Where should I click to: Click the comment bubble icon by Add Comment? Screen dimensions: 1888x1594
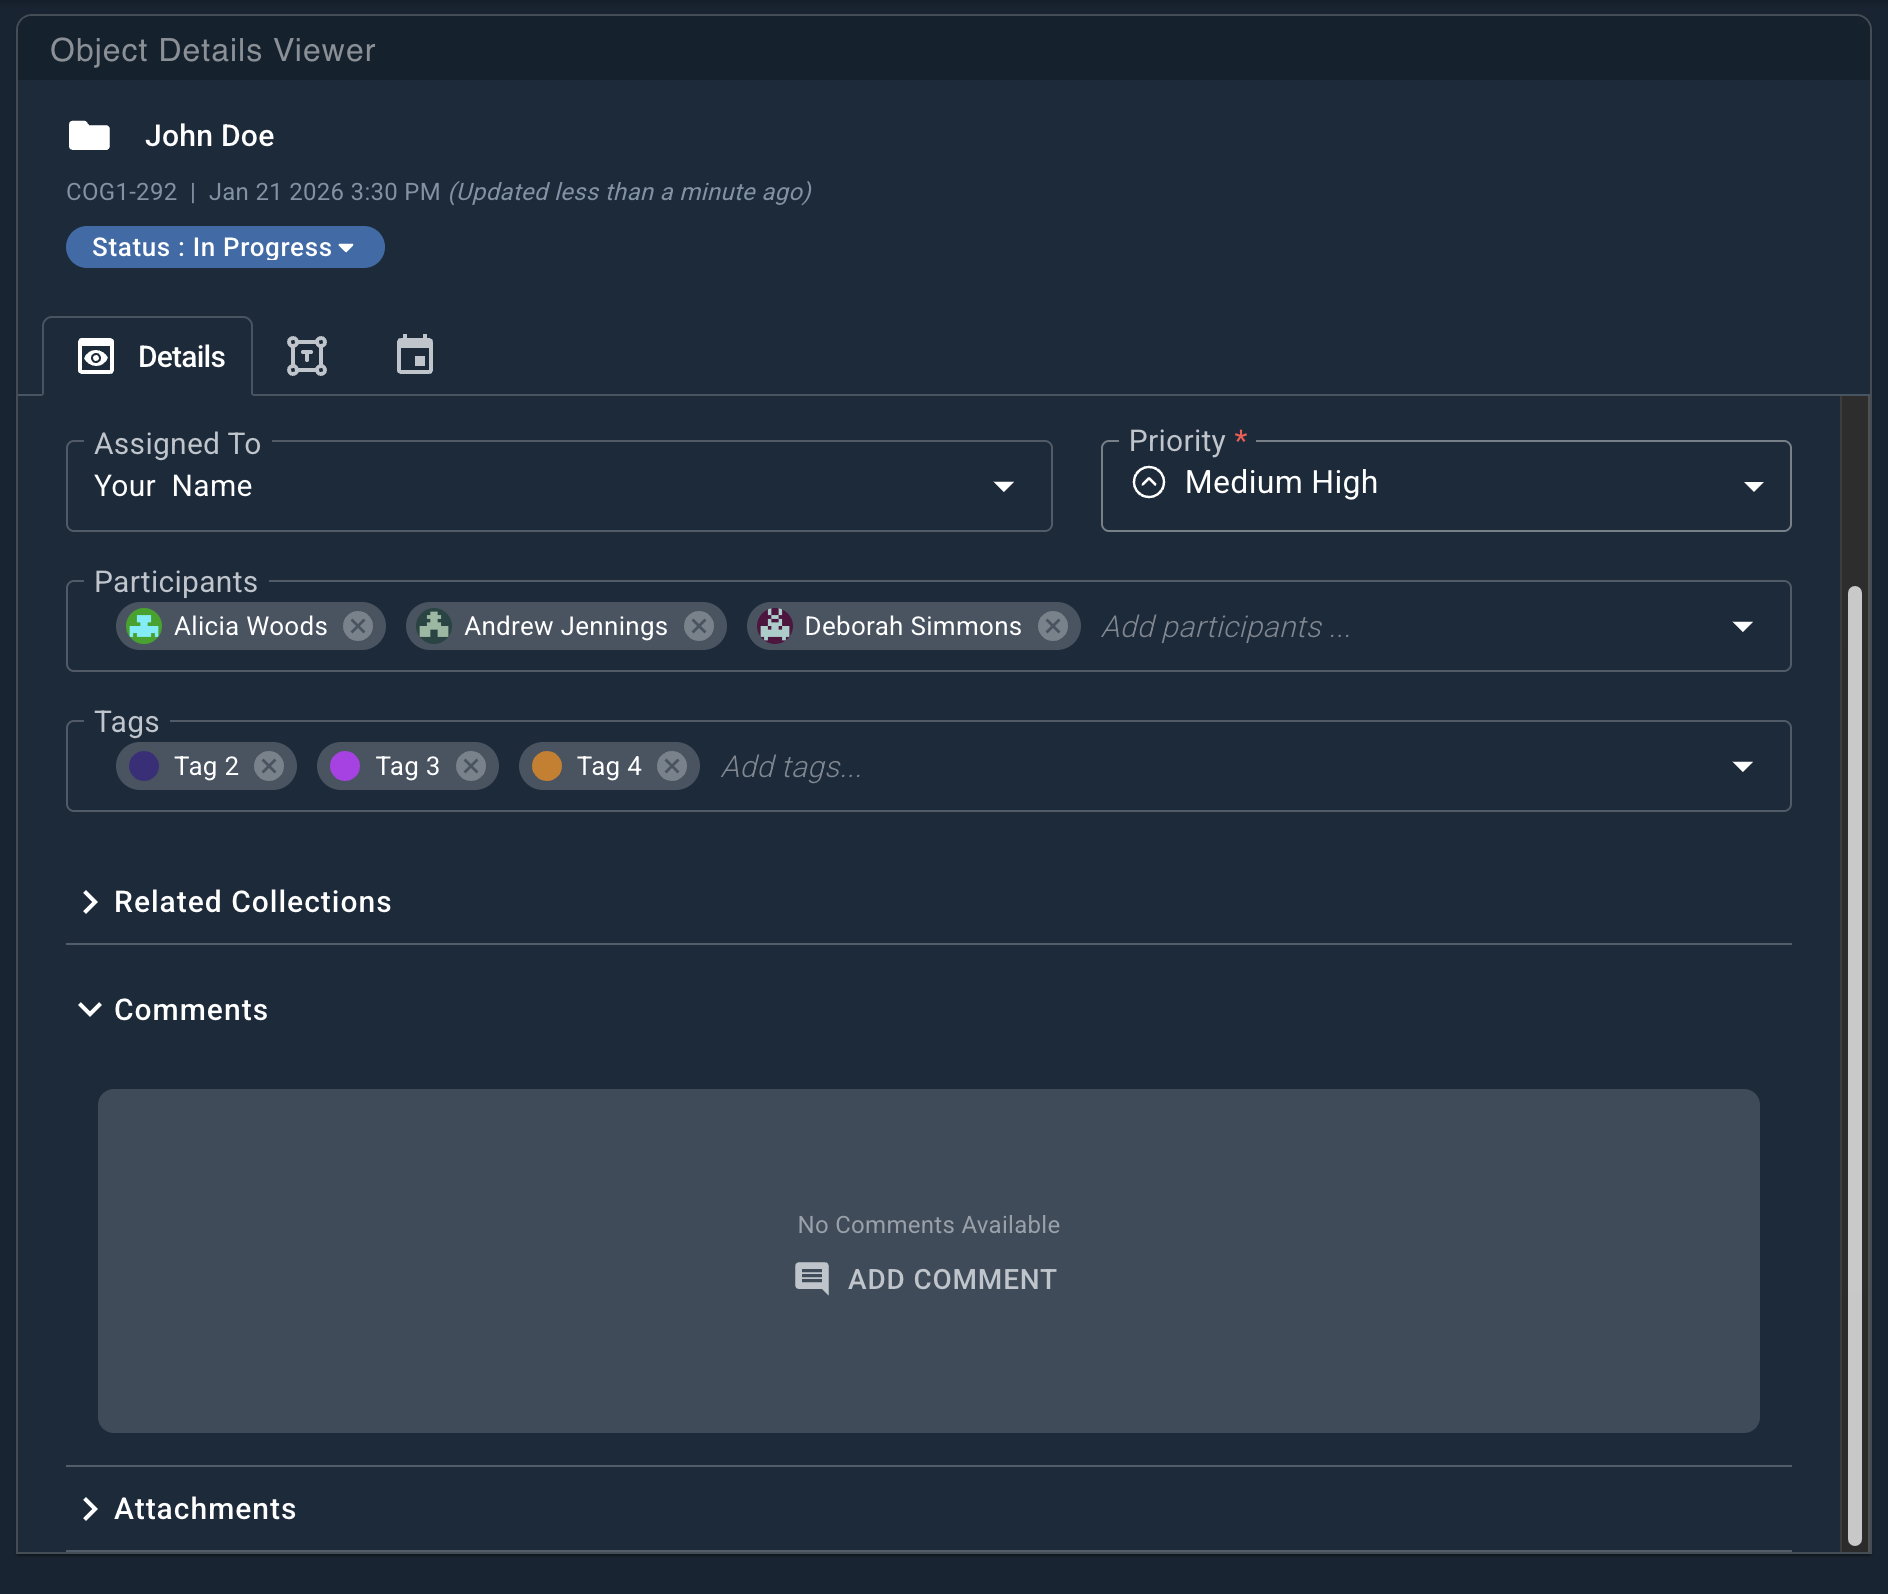(x=811, y=1279)
